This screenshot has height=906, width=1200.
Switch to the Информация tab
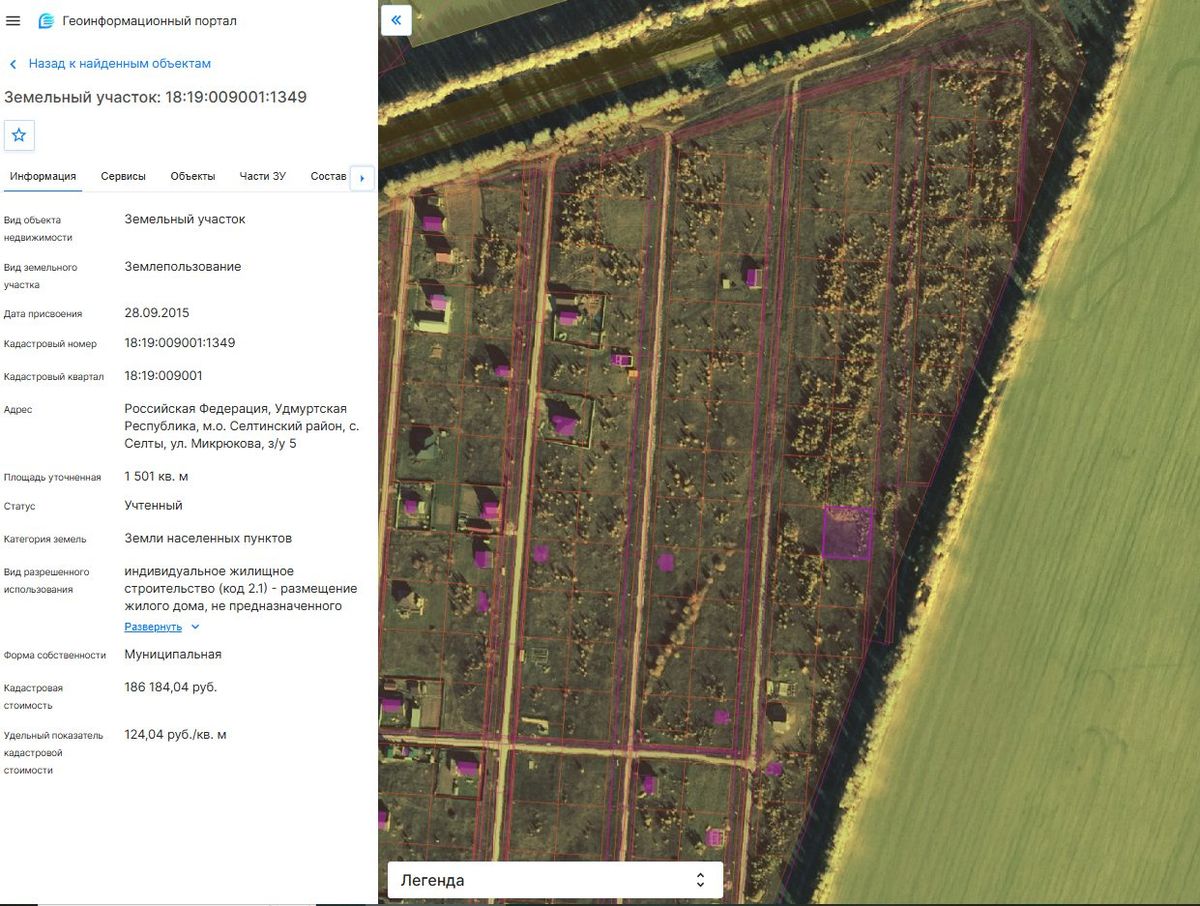43,176
